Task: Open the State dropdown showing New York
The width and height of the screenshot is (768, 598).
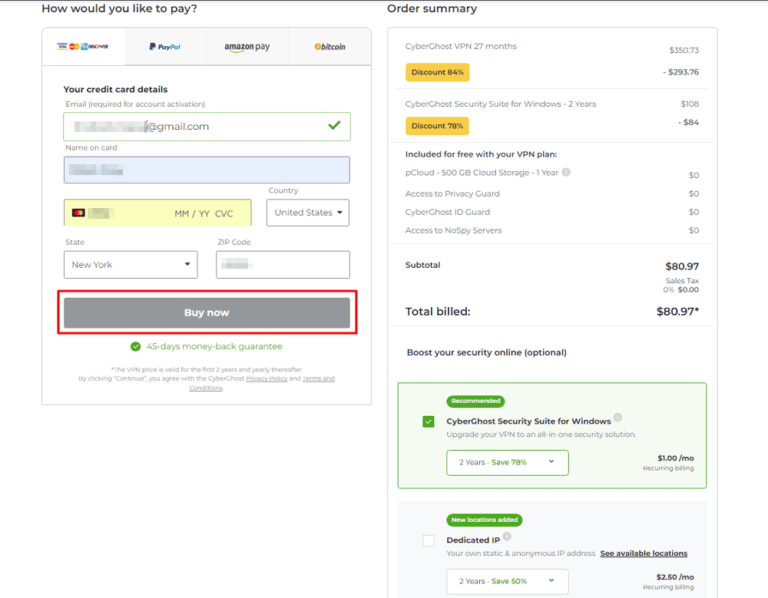Action: coord(131,264)
